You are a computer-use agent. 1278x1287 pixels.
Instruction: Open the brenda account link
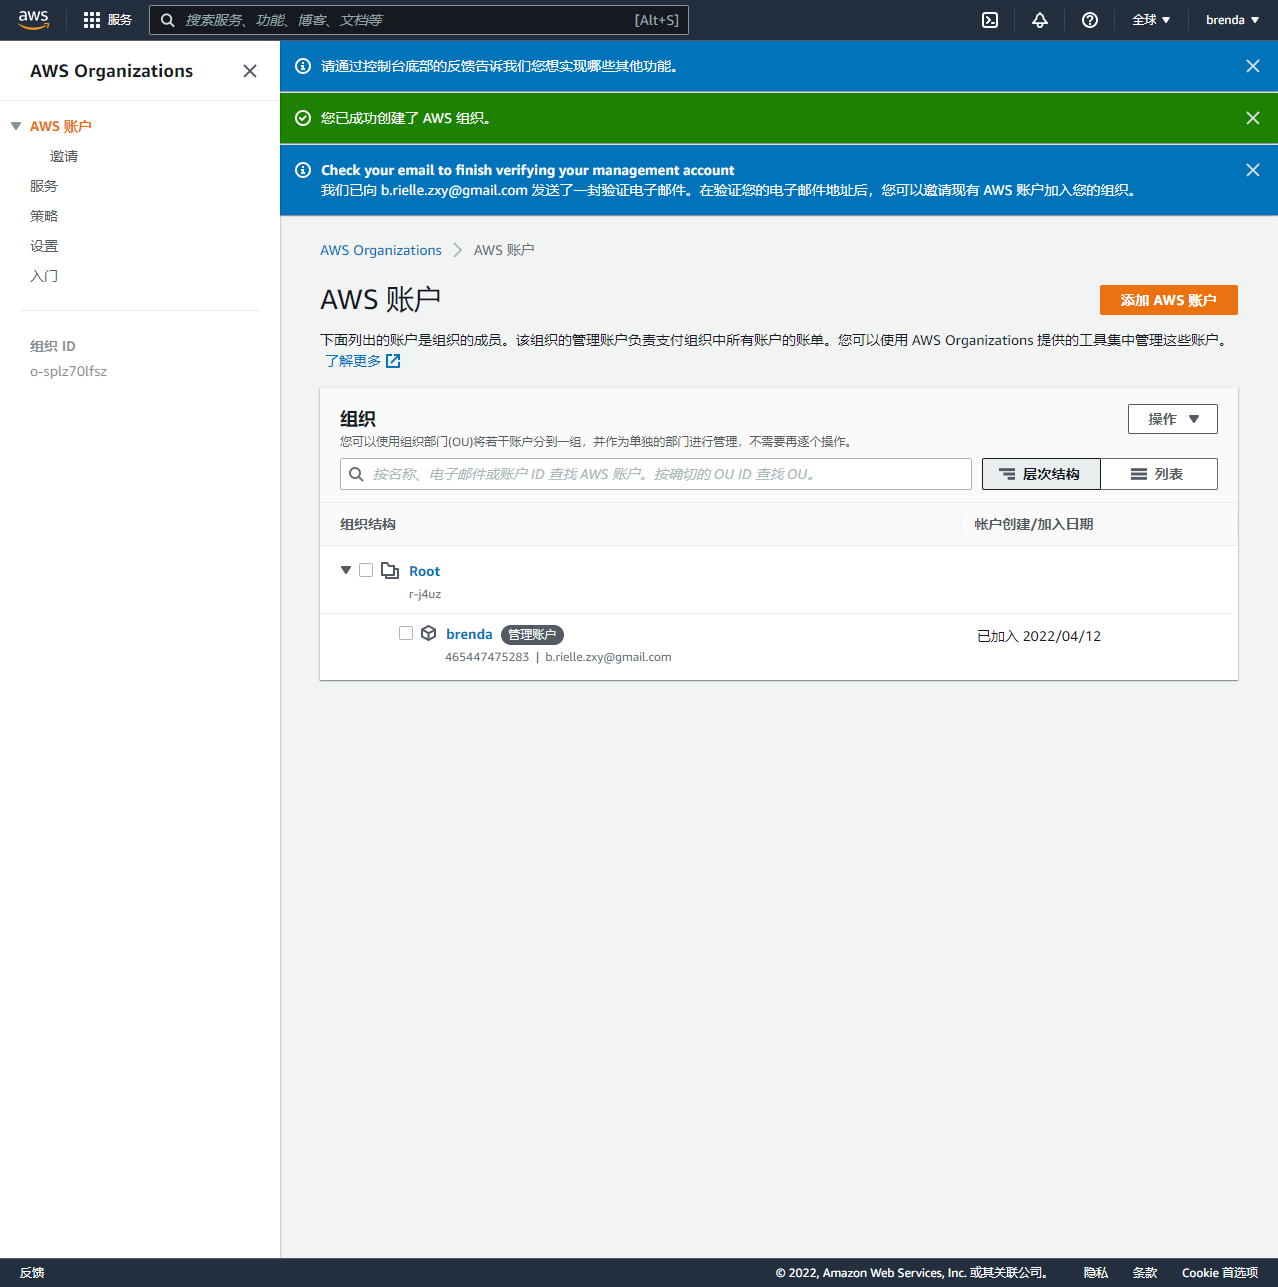click(x=469, y=634)
